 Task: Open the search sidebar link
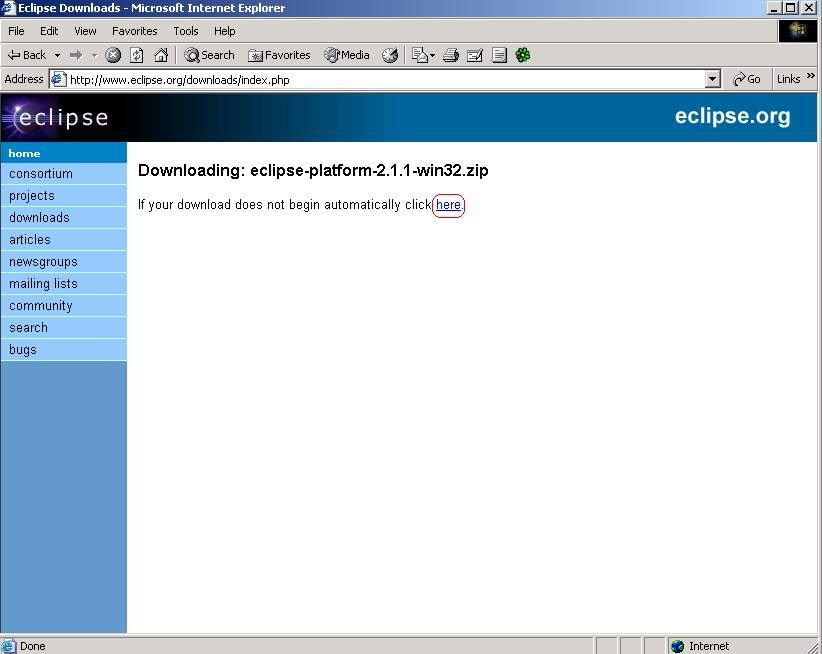[x=63, y=328]
